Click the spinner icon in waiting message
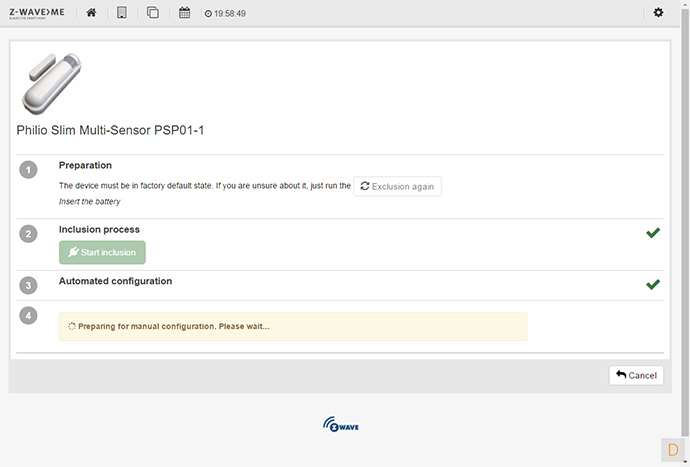690x467 pixels. point(72,327)
